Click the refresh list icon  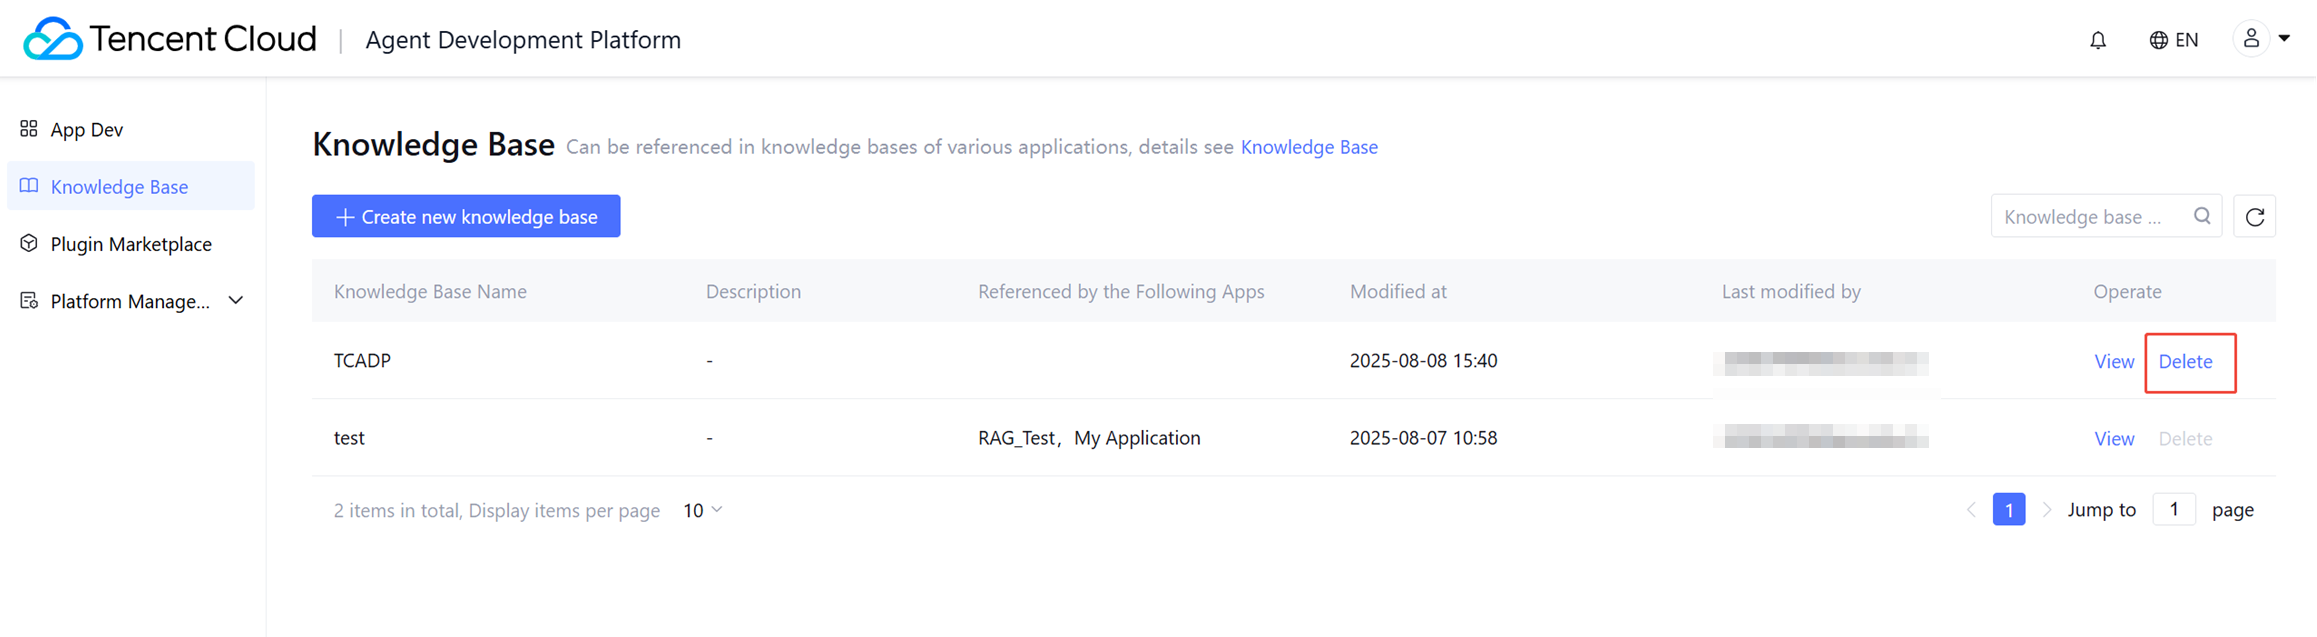coord(2254,217)
